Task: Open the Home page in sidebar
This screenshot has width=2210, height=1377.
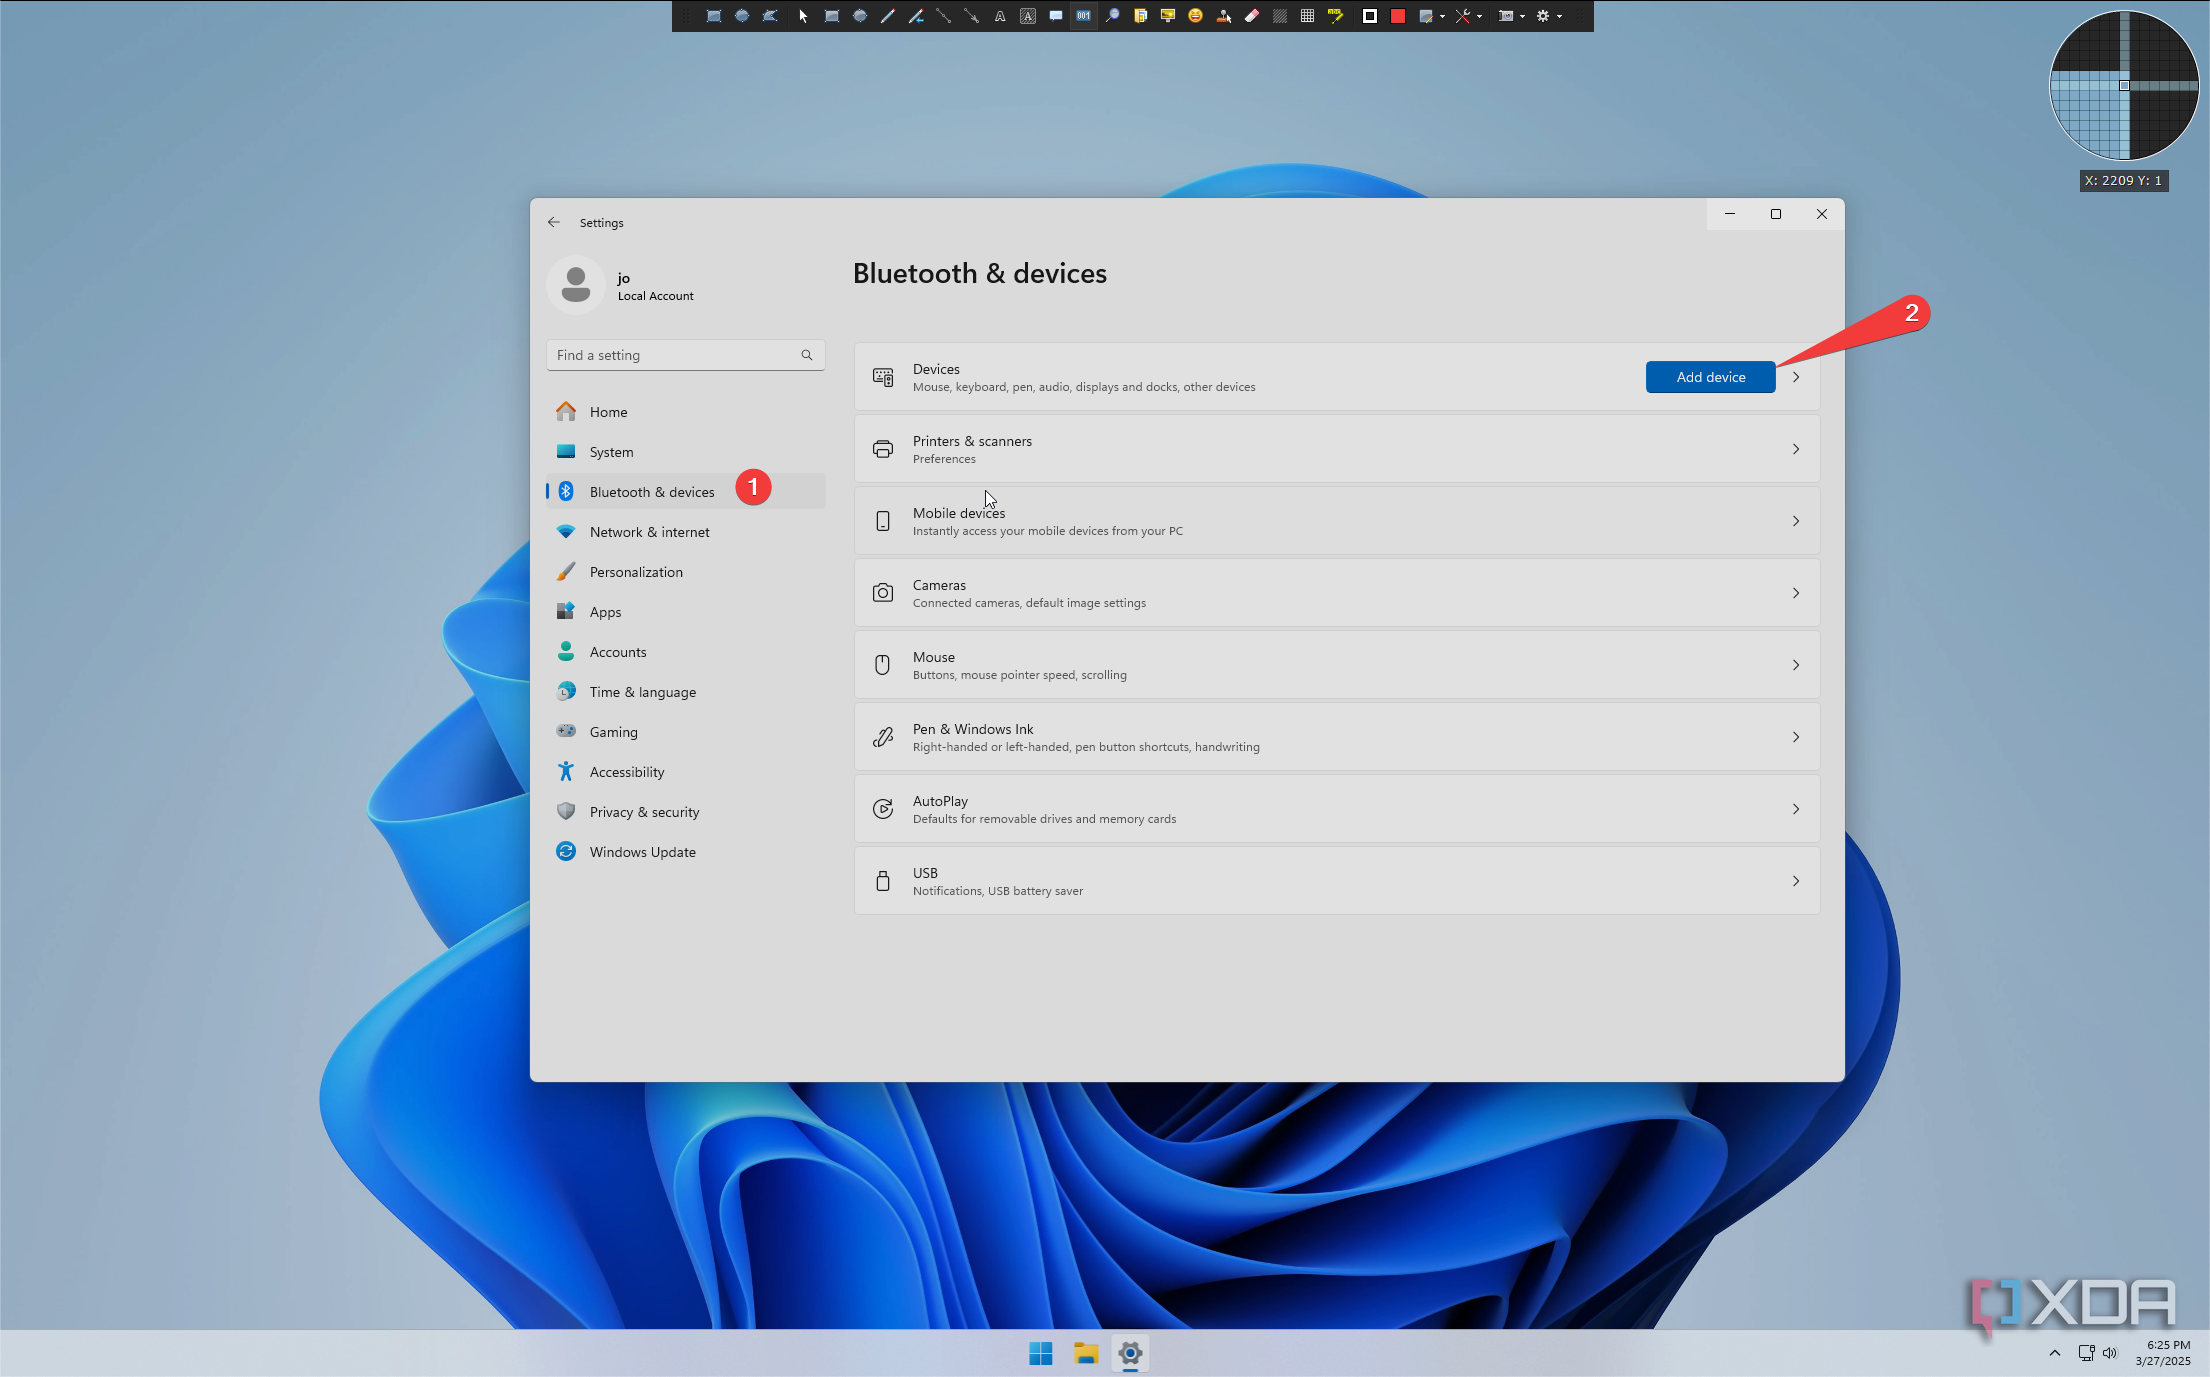Action: pyautogui.click(x=685, y=412)
